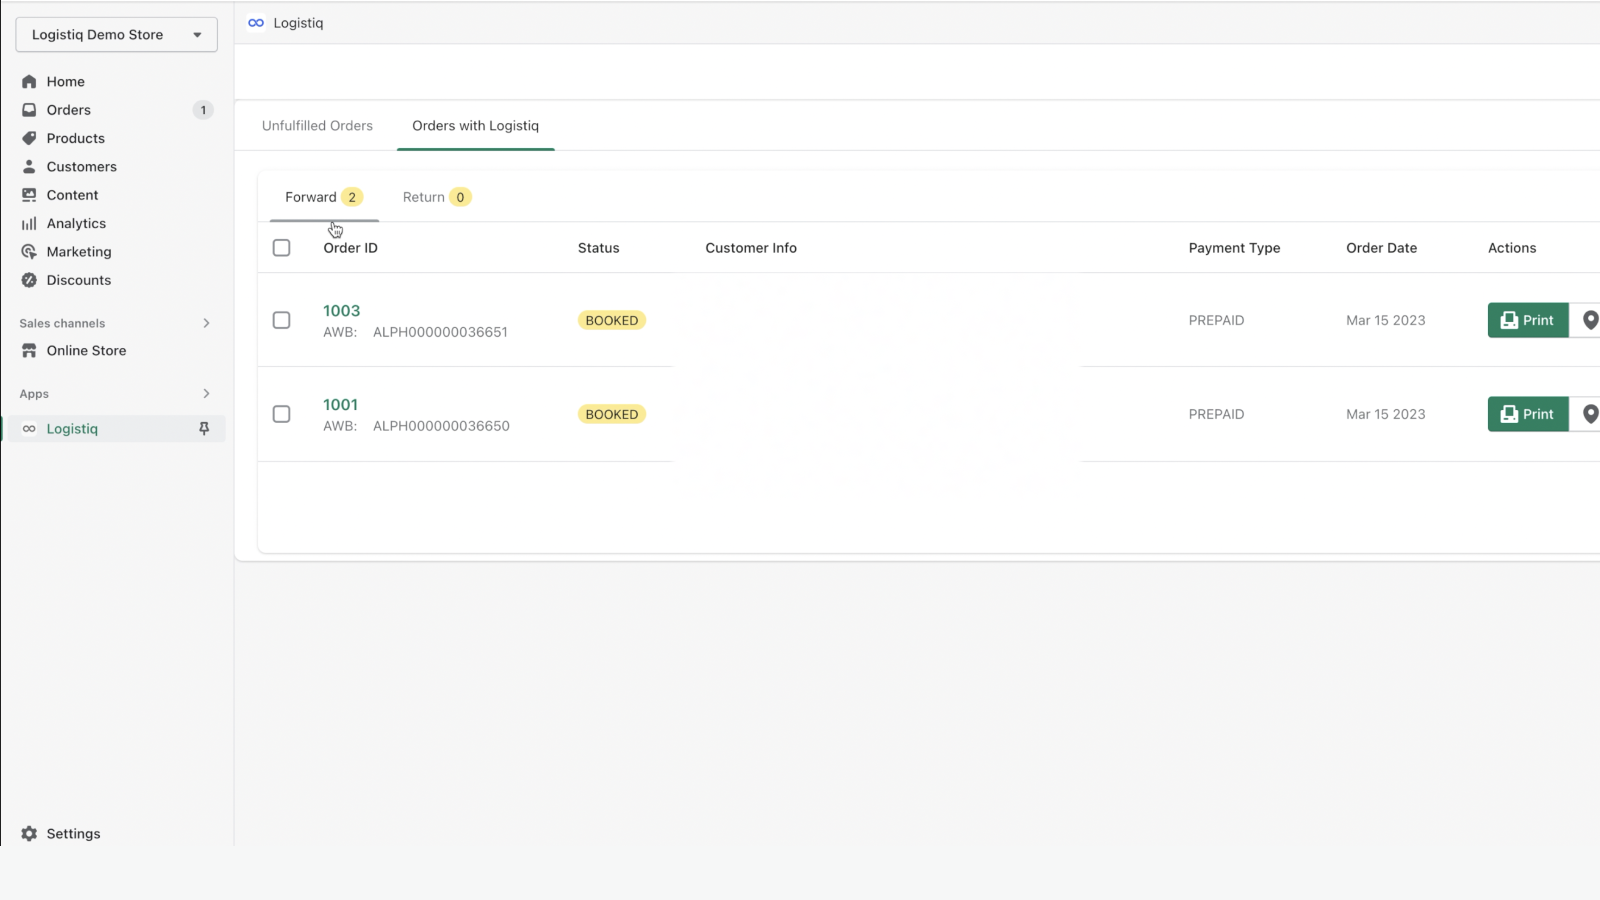
Task: Open Orders in the sidebar
Action: [69, 110]
